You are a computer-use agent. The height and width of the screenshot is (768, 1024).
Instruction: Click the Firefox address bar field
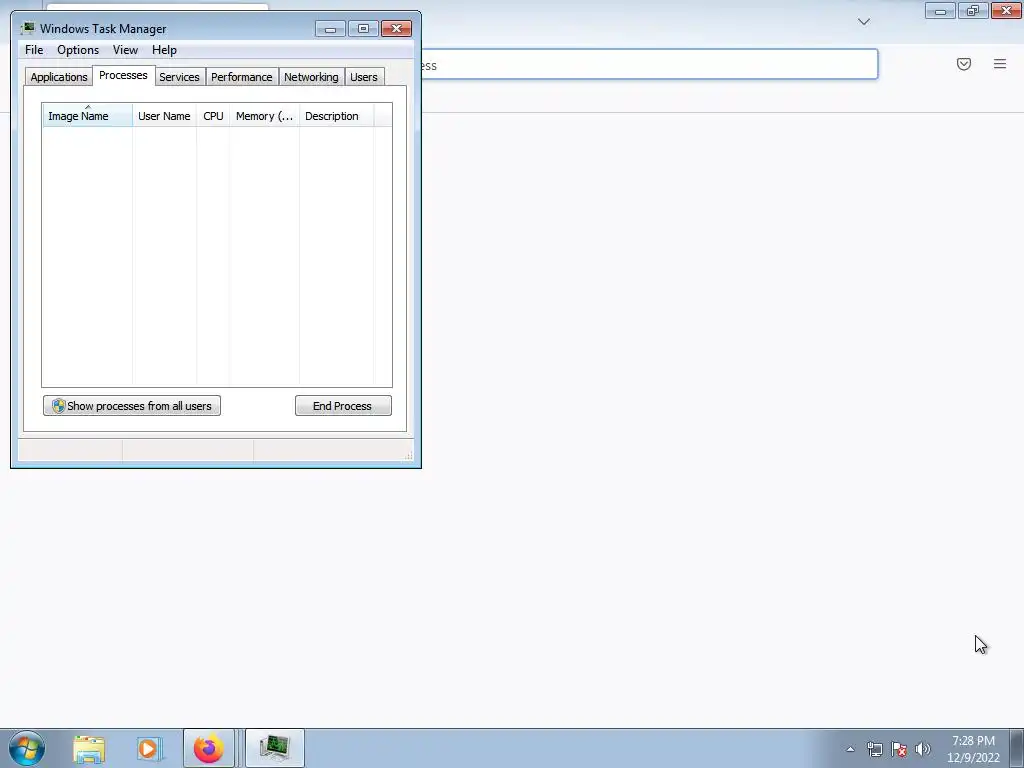click(649, 65)
